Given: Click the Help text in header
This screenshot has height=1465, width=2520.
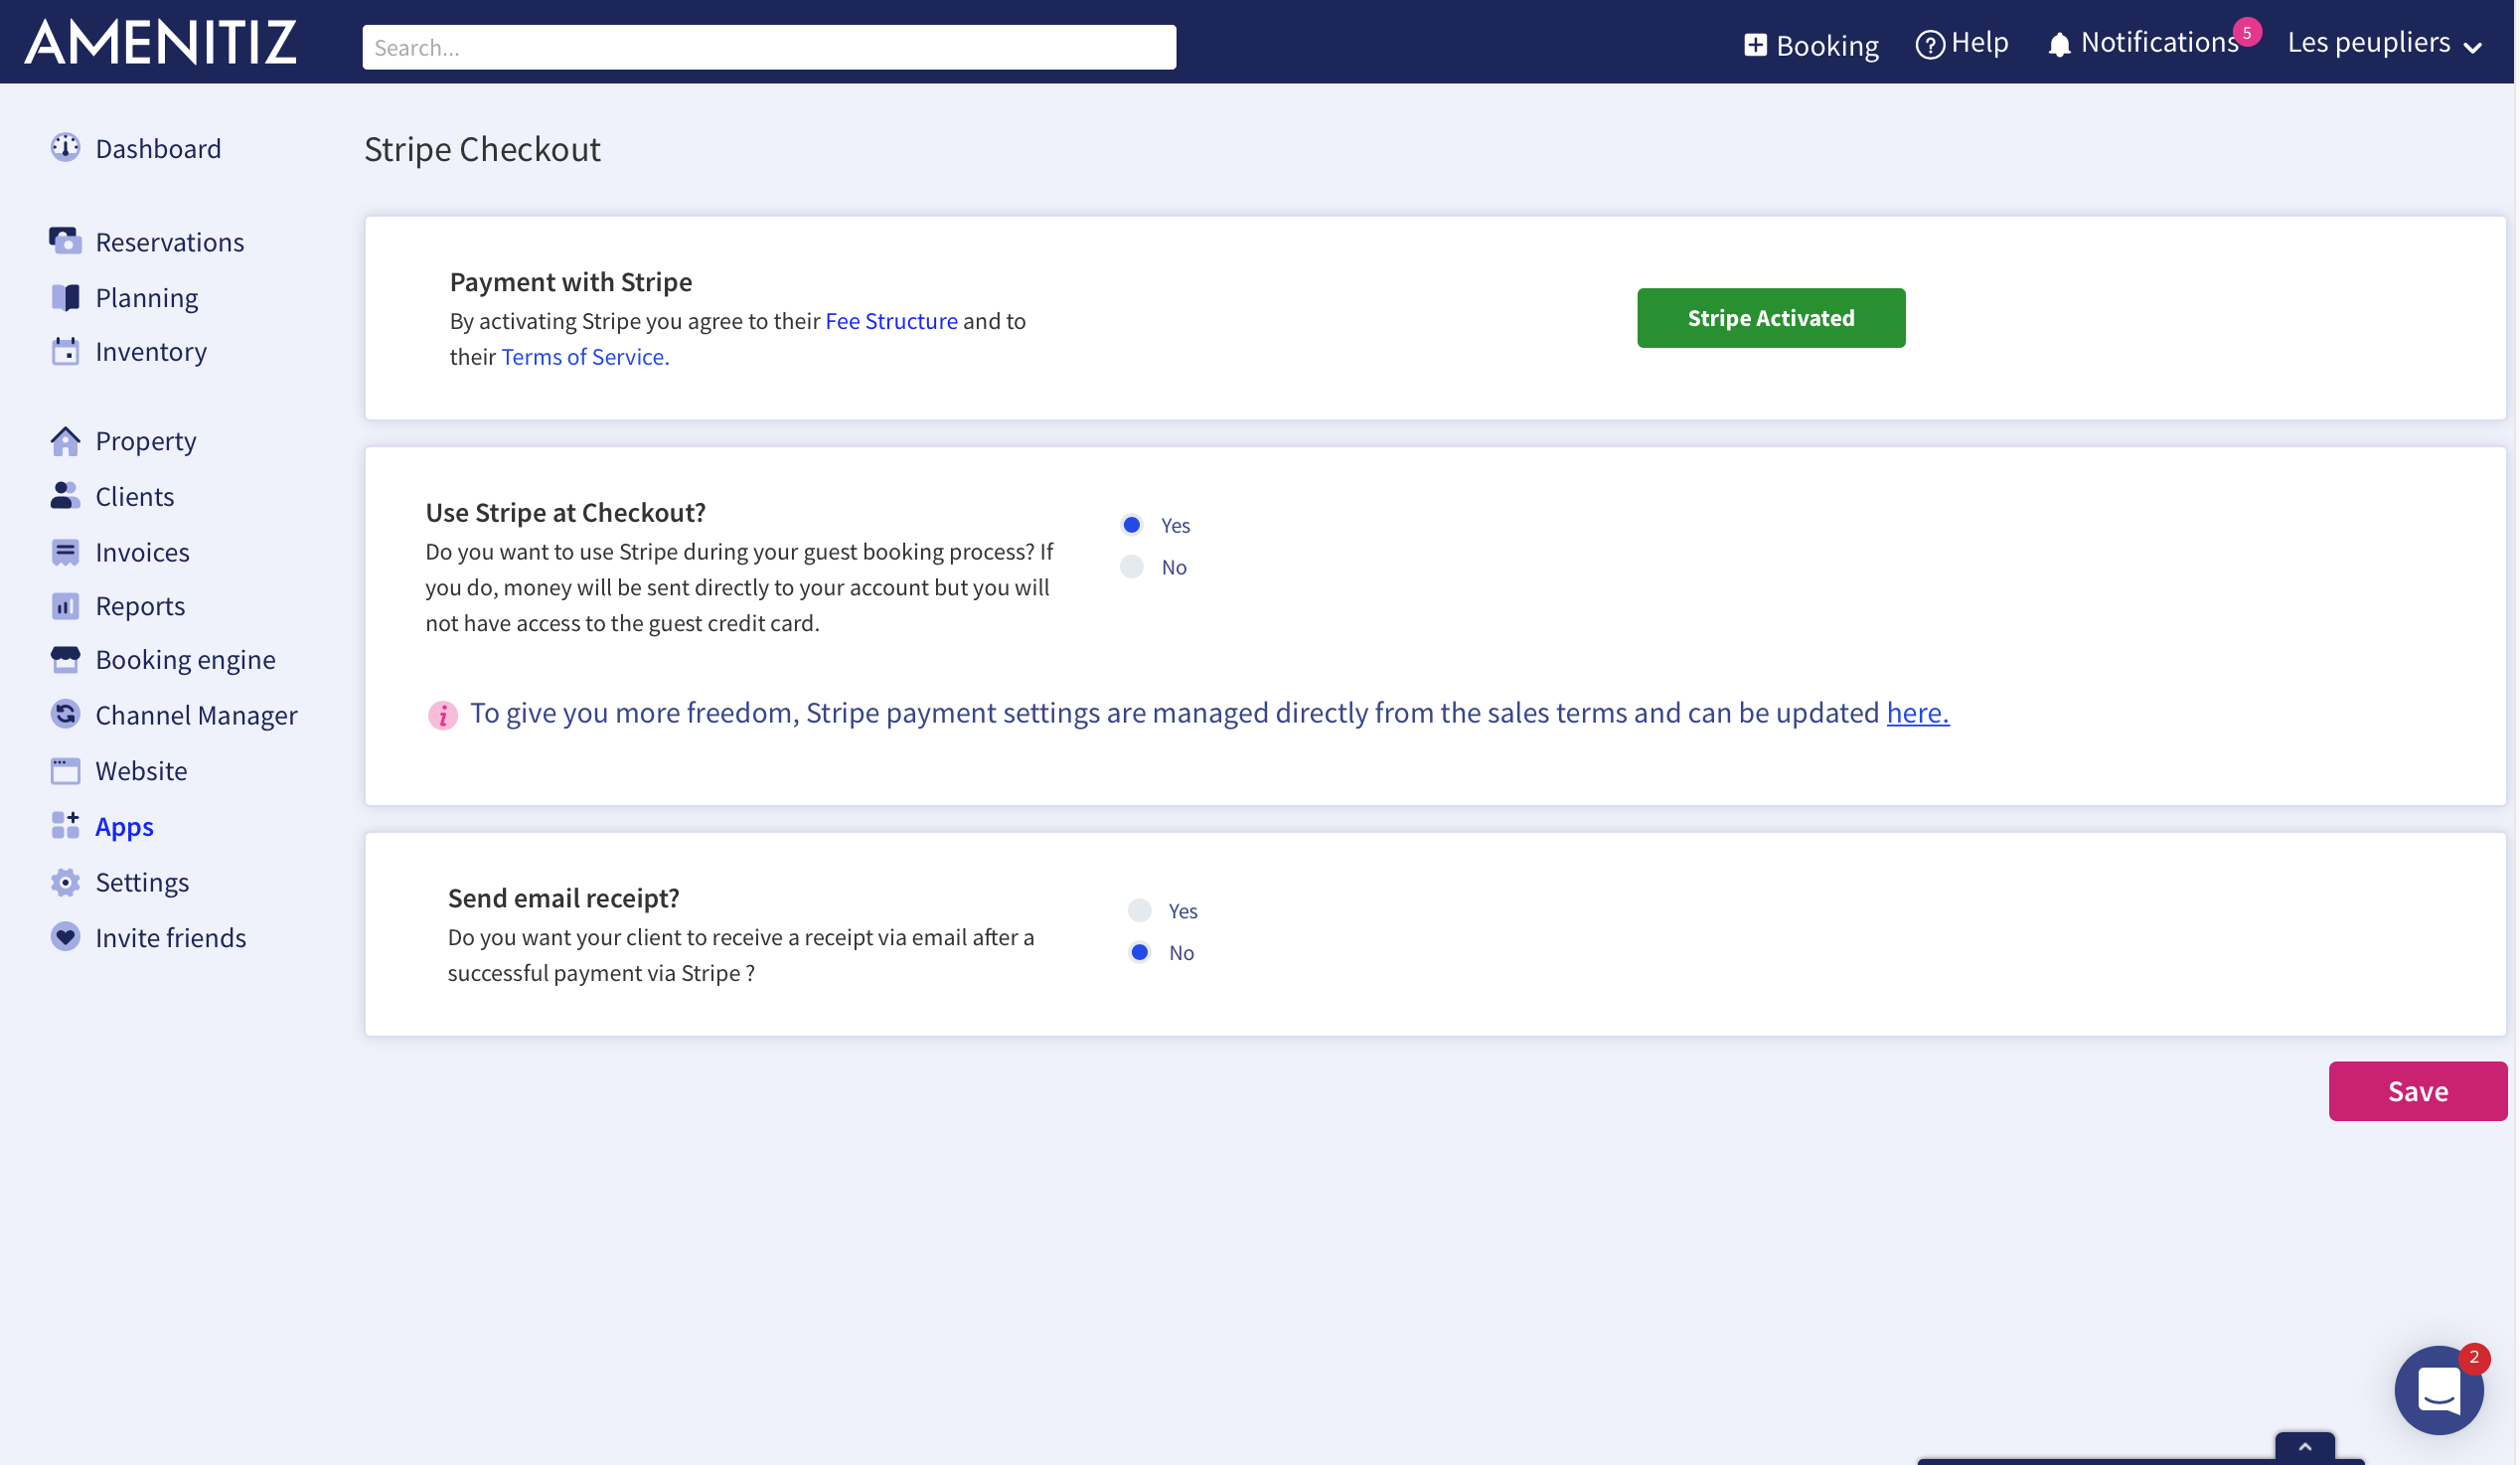Looking at the screenshot, I should 1979,42.
